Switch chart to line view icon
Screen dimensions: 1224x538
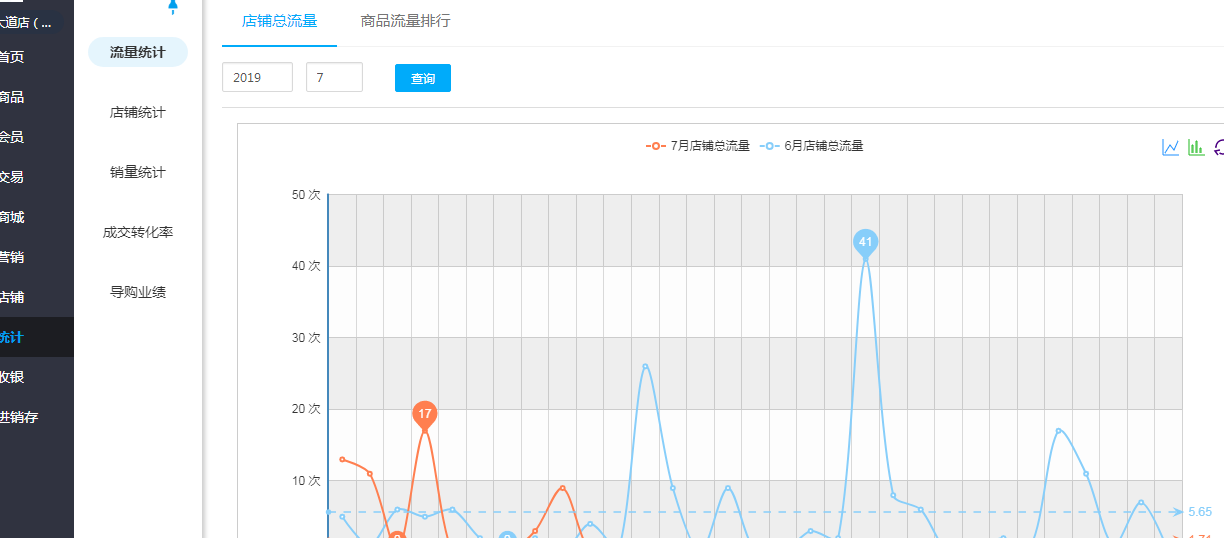click(x=1170, y=147)
